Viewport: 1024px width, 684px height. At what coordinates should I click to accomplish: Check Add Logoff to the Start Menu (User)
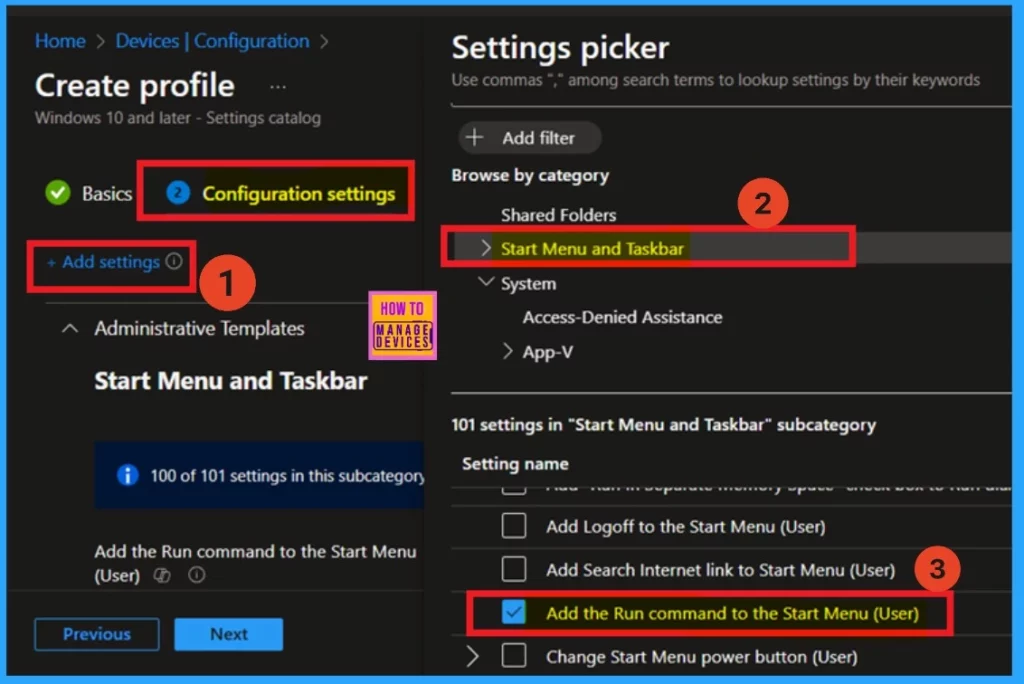point(514,526)
